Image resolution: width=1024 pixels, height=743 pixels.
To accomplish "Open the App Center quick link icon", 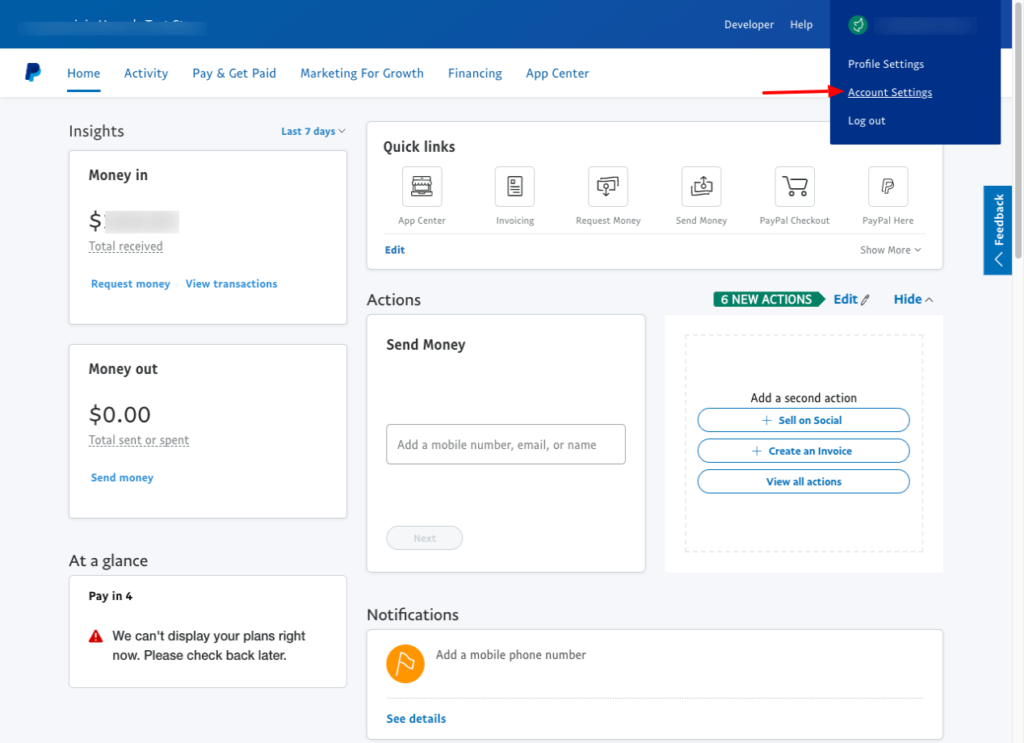I will 422,187.
